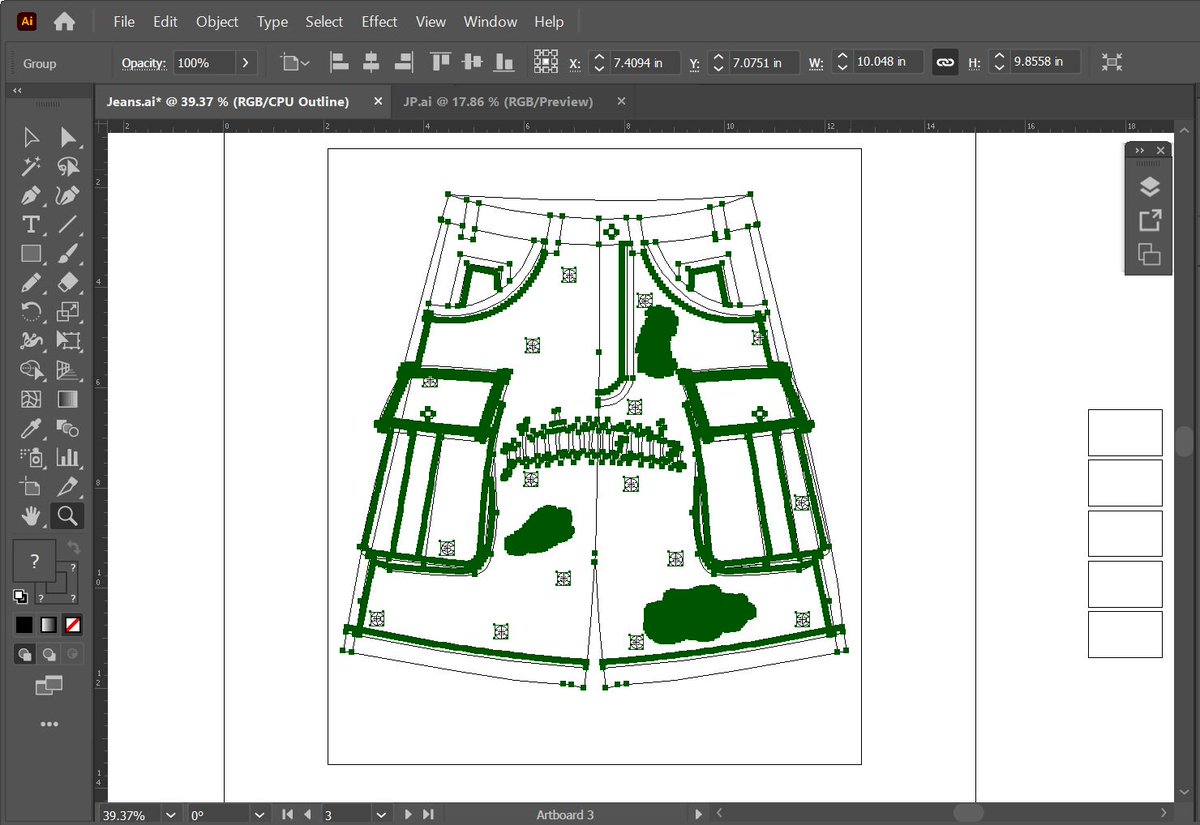Pick the Rectangle tool
Image resolution: width=1200 pixels, height=825 pixels.
(31, 254)
